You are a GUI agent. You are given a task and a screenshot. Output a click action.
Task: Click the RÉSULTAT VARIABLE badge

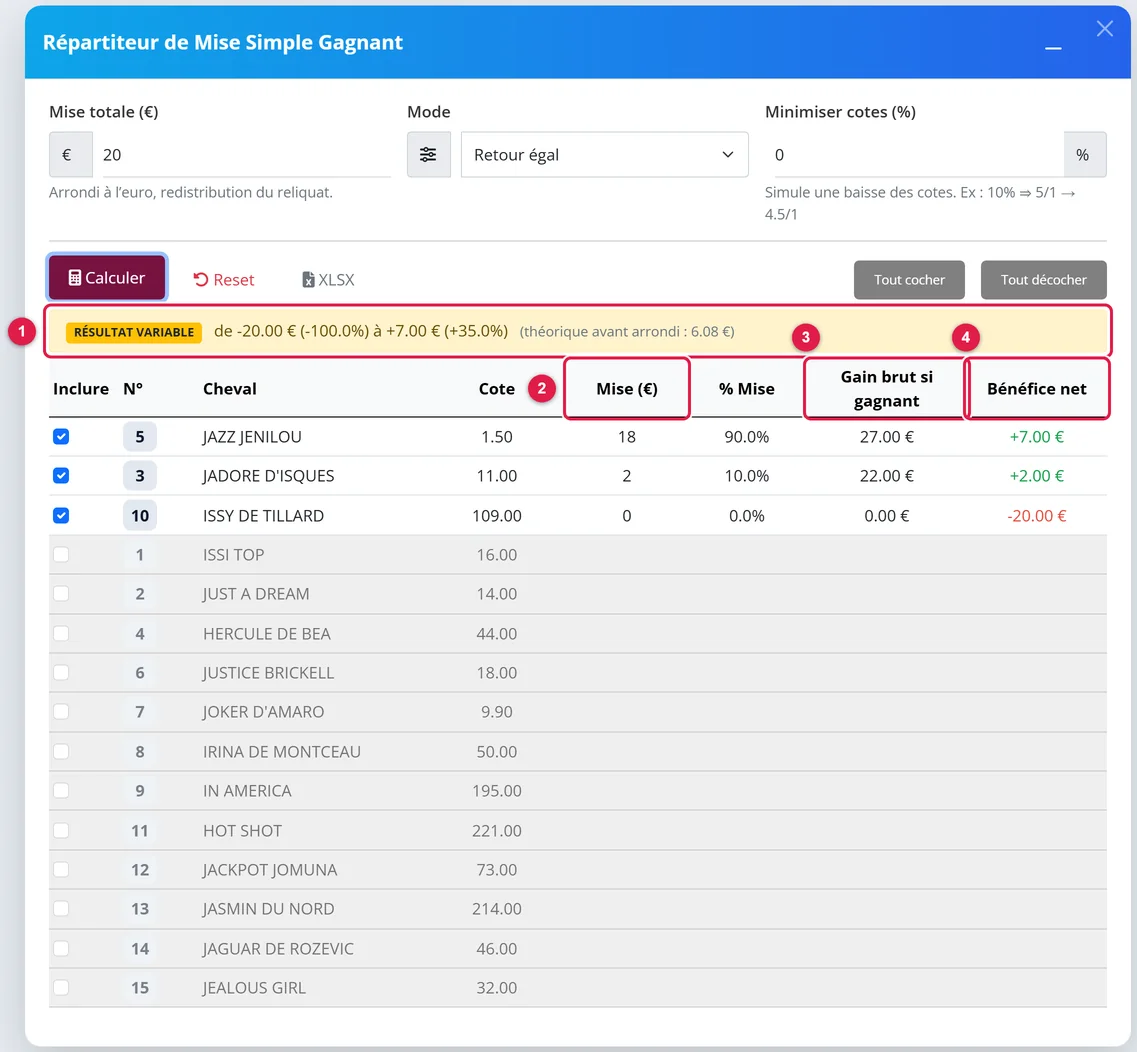pyautogui.click(x=134, y=332)
